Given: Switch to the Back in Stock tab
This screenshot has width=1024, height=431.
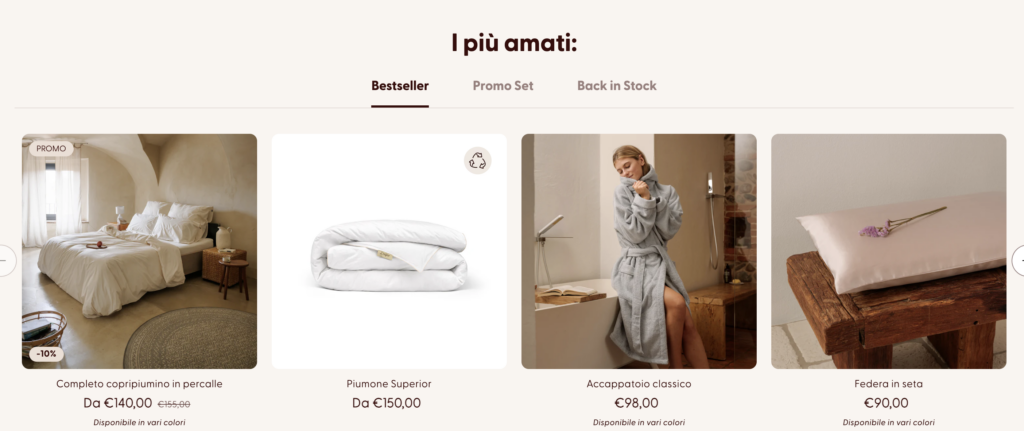Looking at the screenshot, I should tap(616, 86).
